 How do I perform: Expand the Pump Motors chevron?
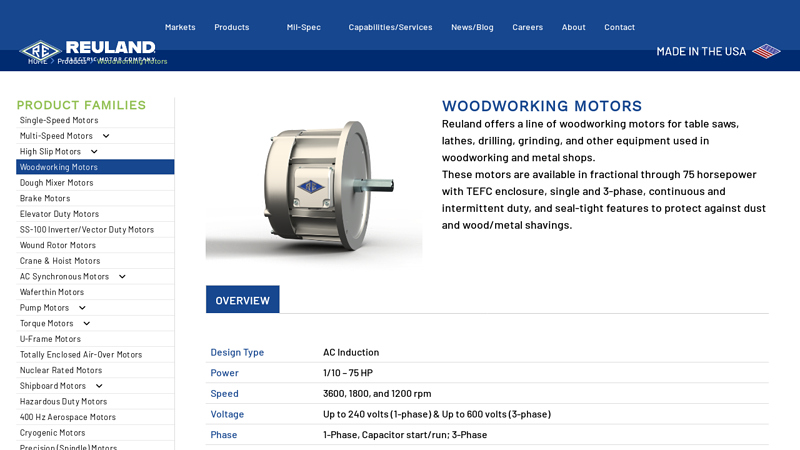pyautogui.click(x=82, y=308)
